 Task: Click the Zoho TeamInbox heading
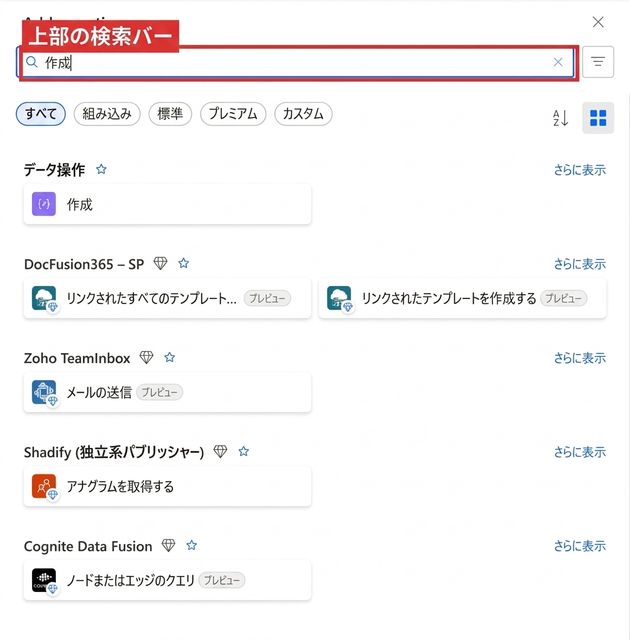click(x=77, y=358)
